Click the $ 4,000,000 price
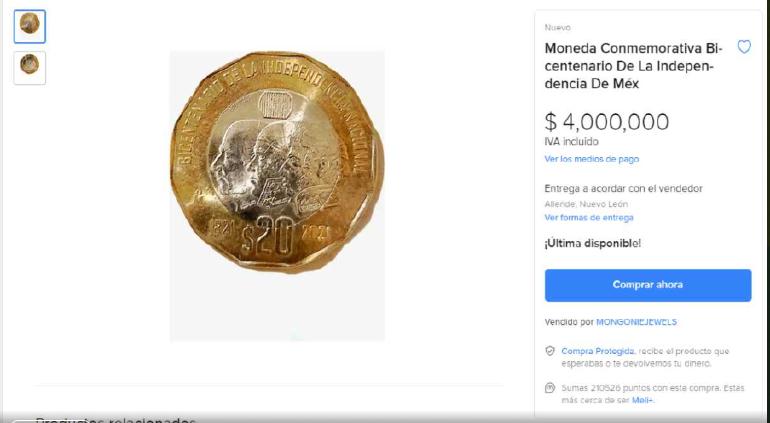This screenshot has height=423, width=770. (x=606, y=122)
